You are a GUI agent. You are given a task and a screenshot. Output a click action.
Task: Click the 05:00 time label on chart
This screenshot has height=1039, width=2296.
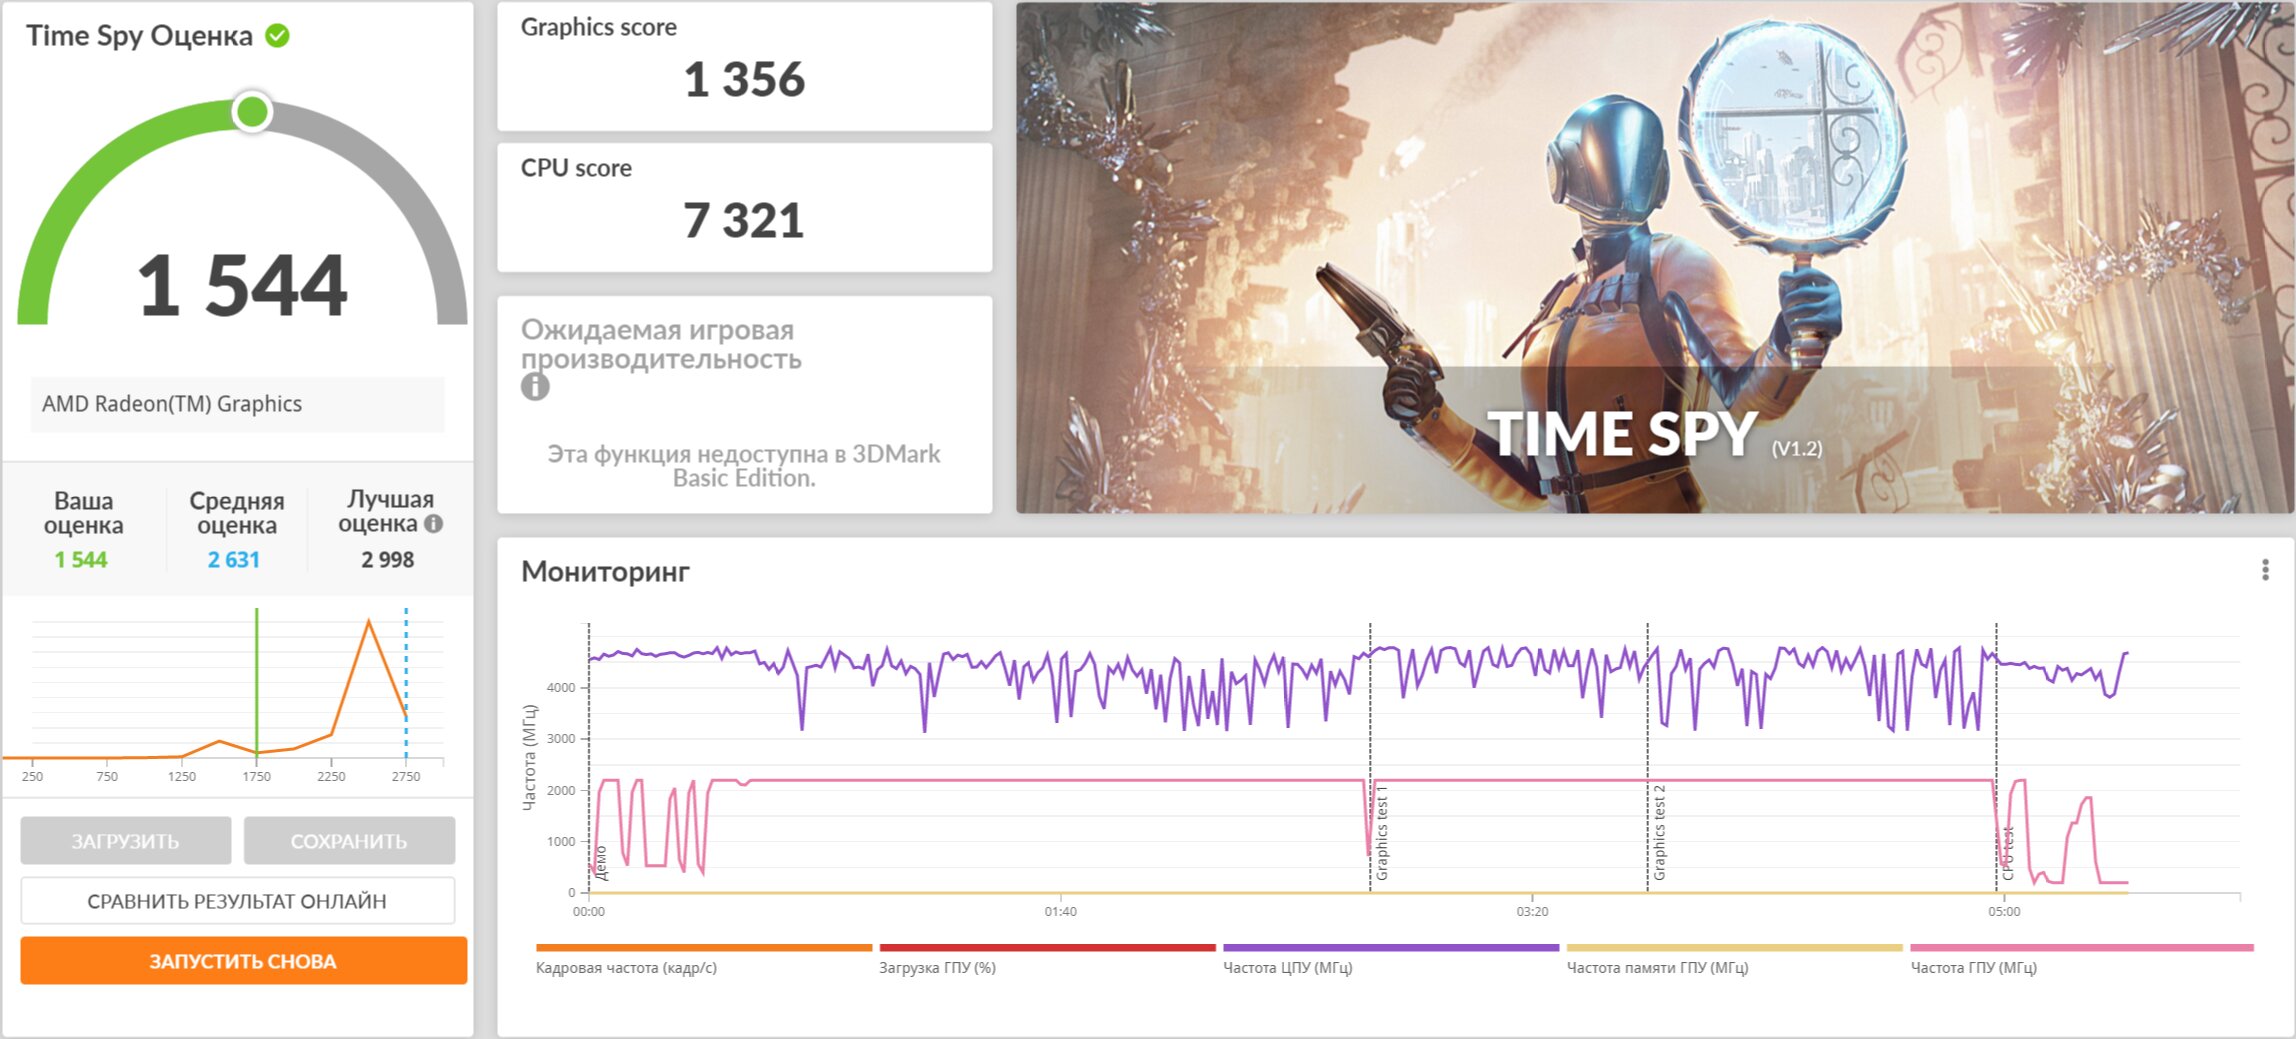(2004, 911)
